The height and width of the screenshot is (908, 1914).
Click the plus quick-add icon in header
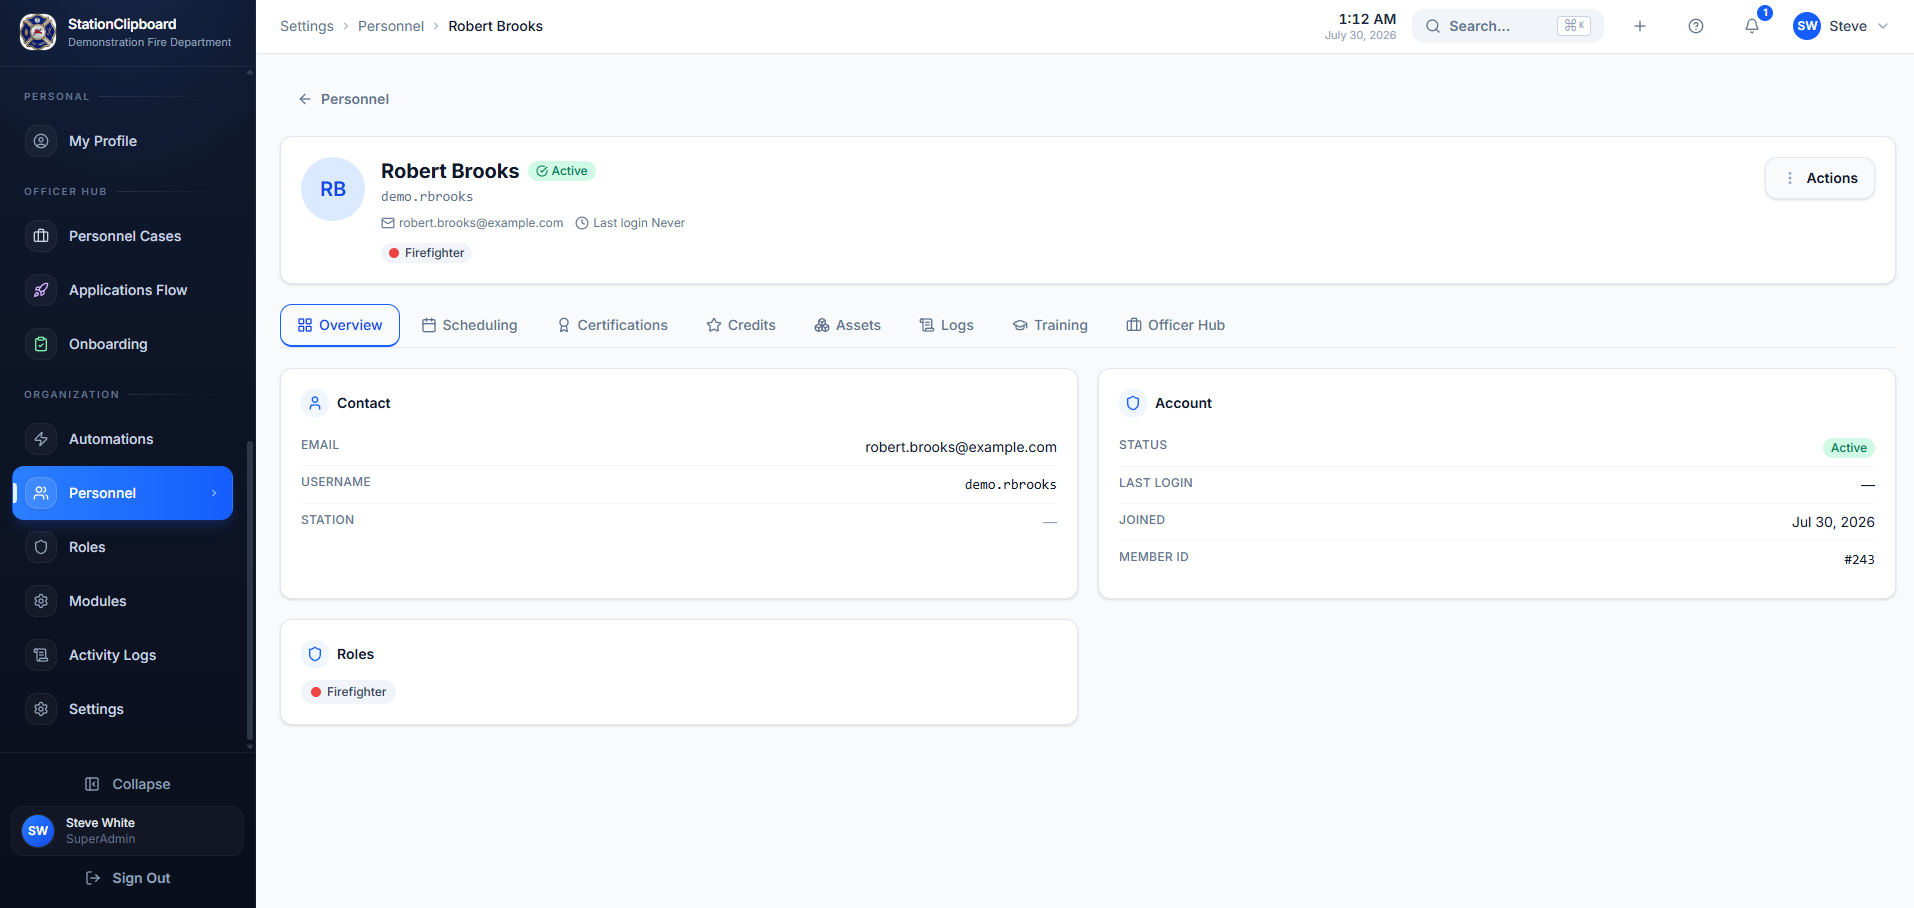(1640, 26)
